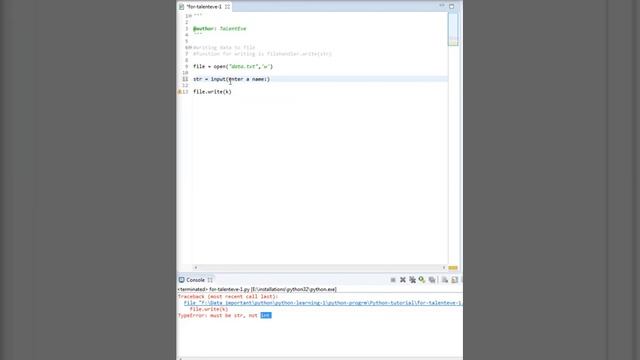Remove the launch with the X icon
The height and width of the screenshot is (360, 640).
[403, 280]
